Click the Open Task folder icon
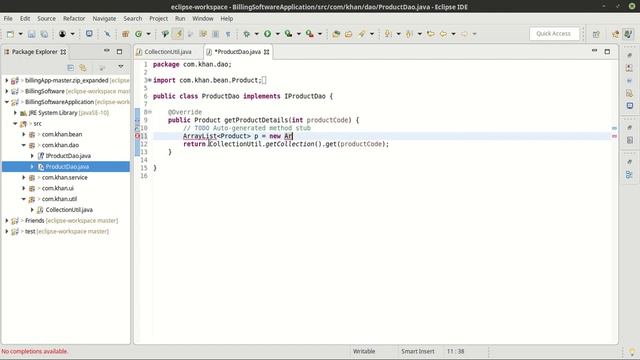This screenshot has width=640, height=360. pos(348,34)
